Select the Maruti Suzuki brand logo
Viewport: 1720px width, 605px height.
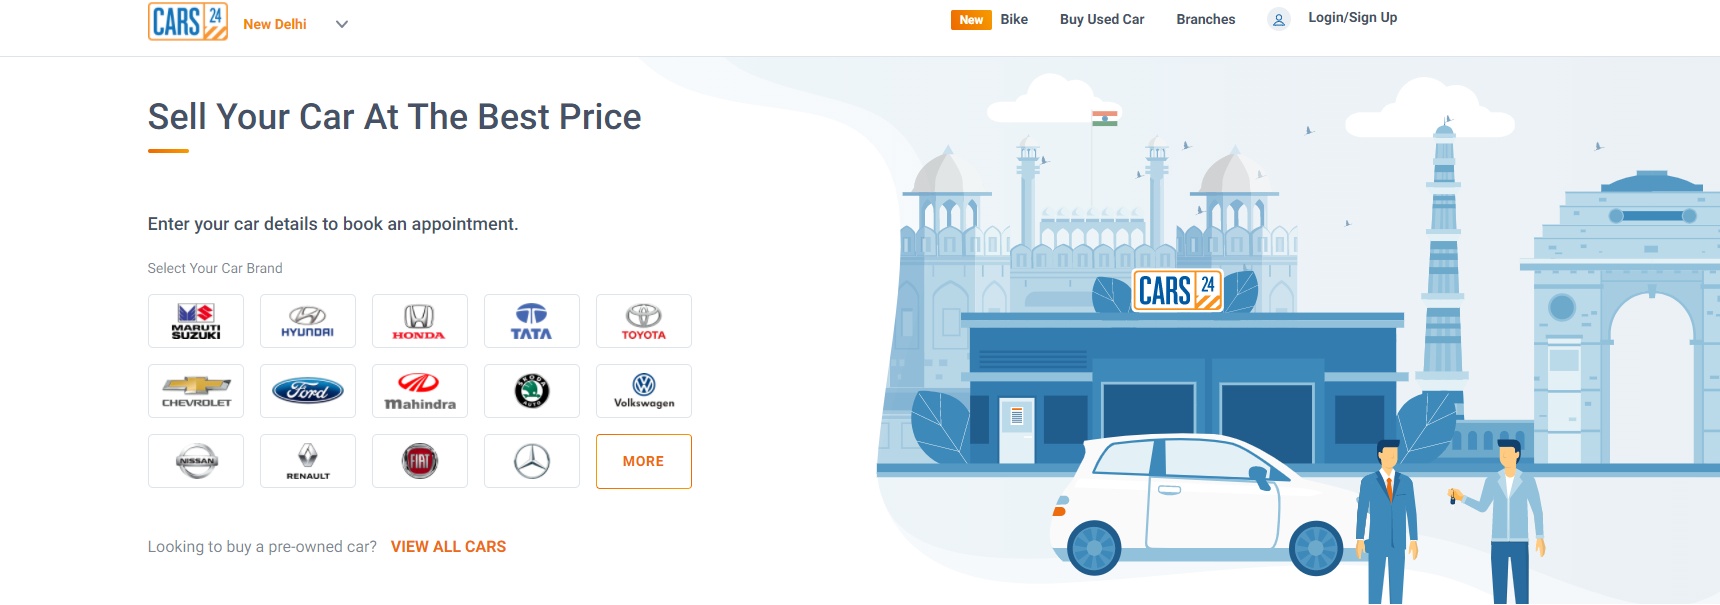pyautogui.click(x=196, y=321)
